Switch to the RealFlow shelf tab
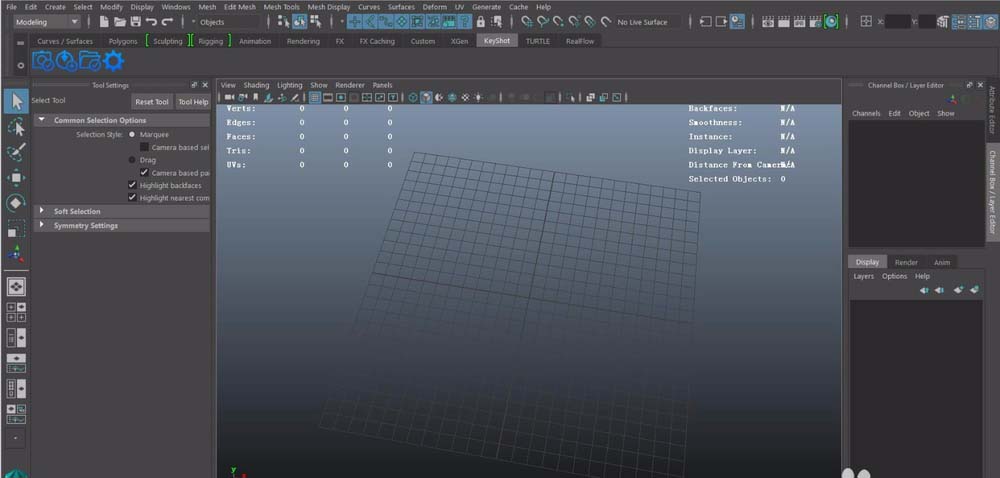The height and width of the screenshot is (478, 1000). point(580,41)
